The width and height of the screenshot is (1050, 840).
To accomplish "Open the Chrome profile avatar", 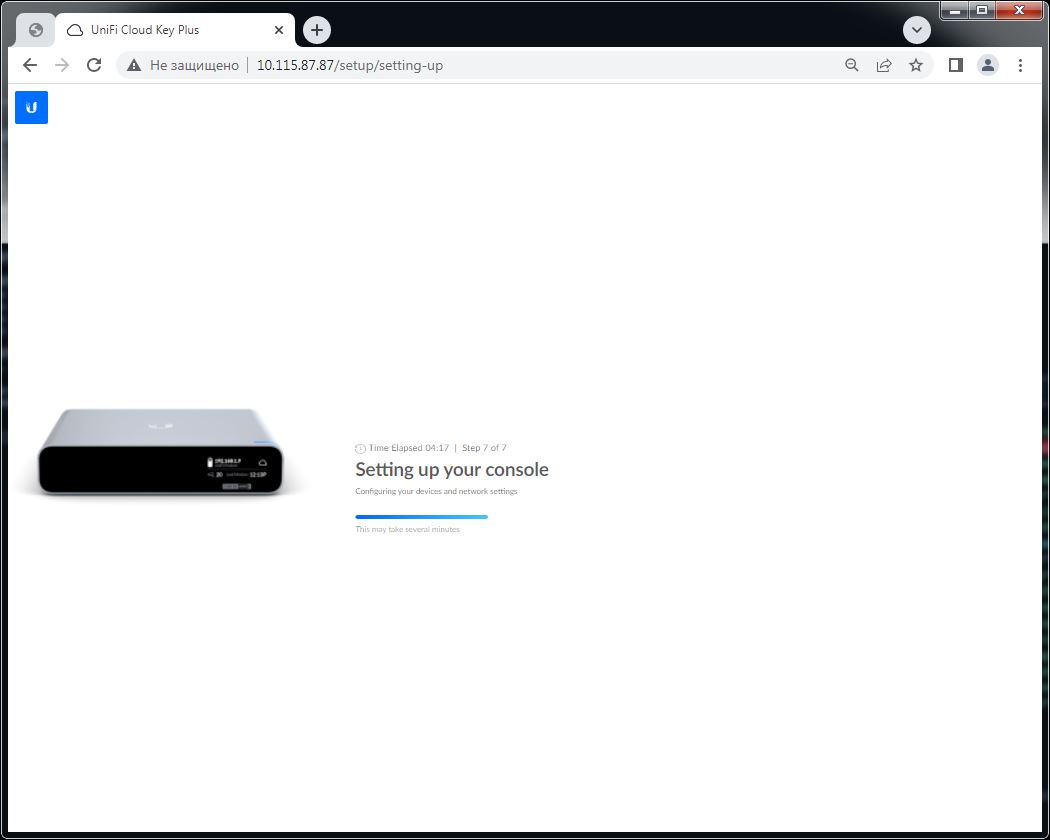I will click(988, 65).
